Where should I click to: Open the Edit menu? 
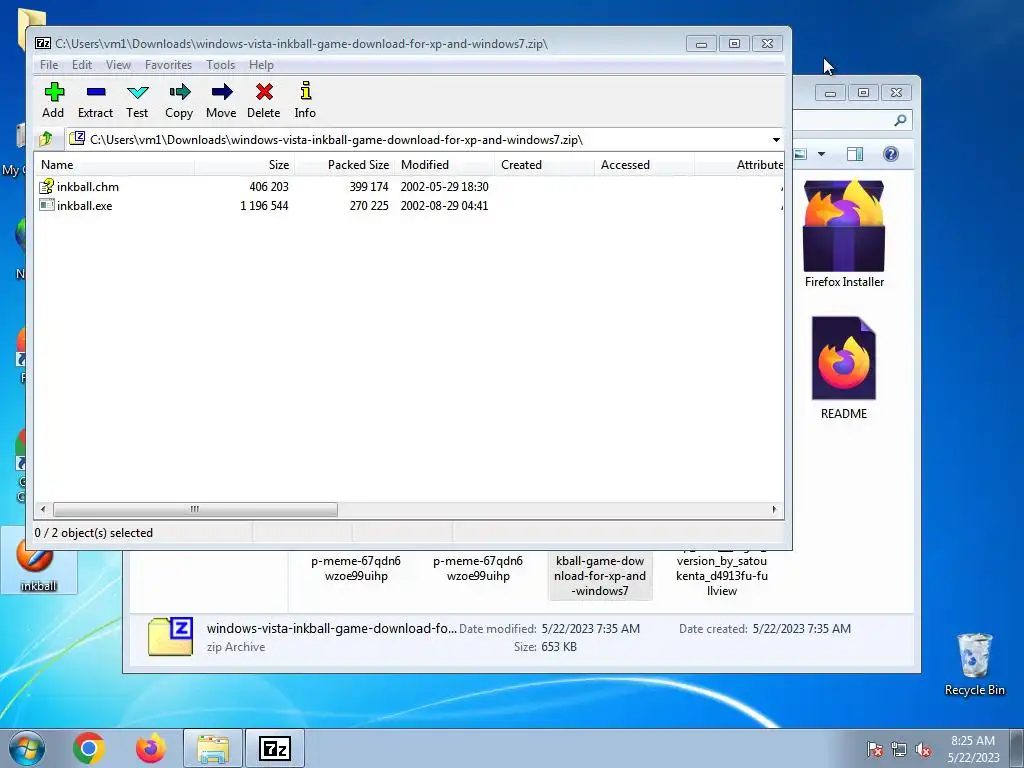point(82,65)
